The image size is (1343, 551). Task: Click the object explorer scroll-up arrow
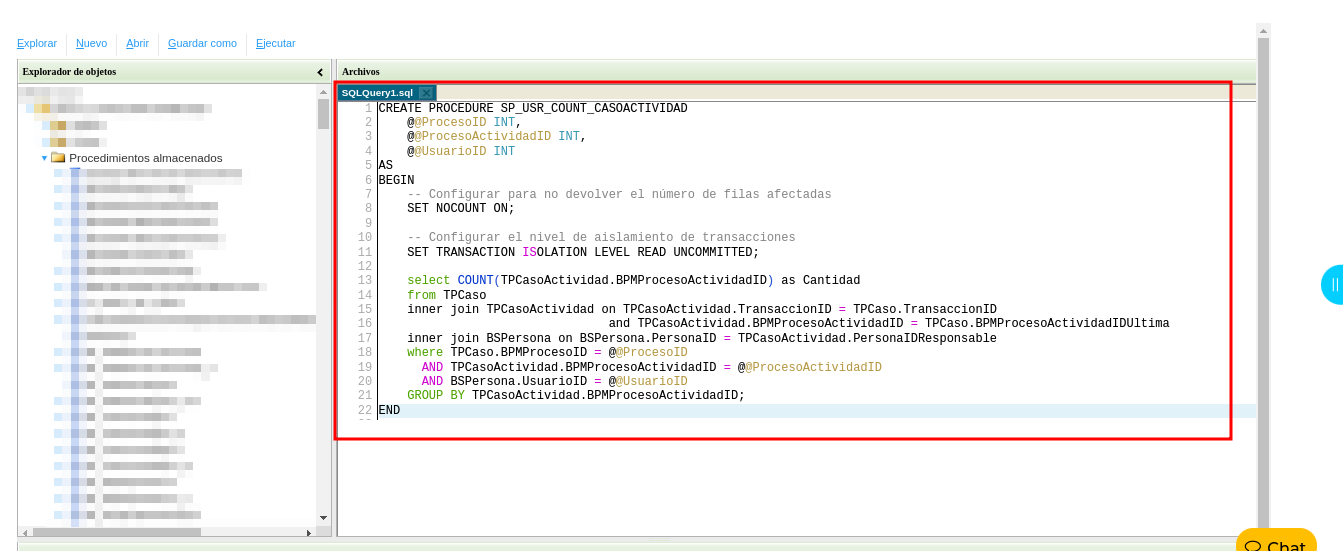323,90
